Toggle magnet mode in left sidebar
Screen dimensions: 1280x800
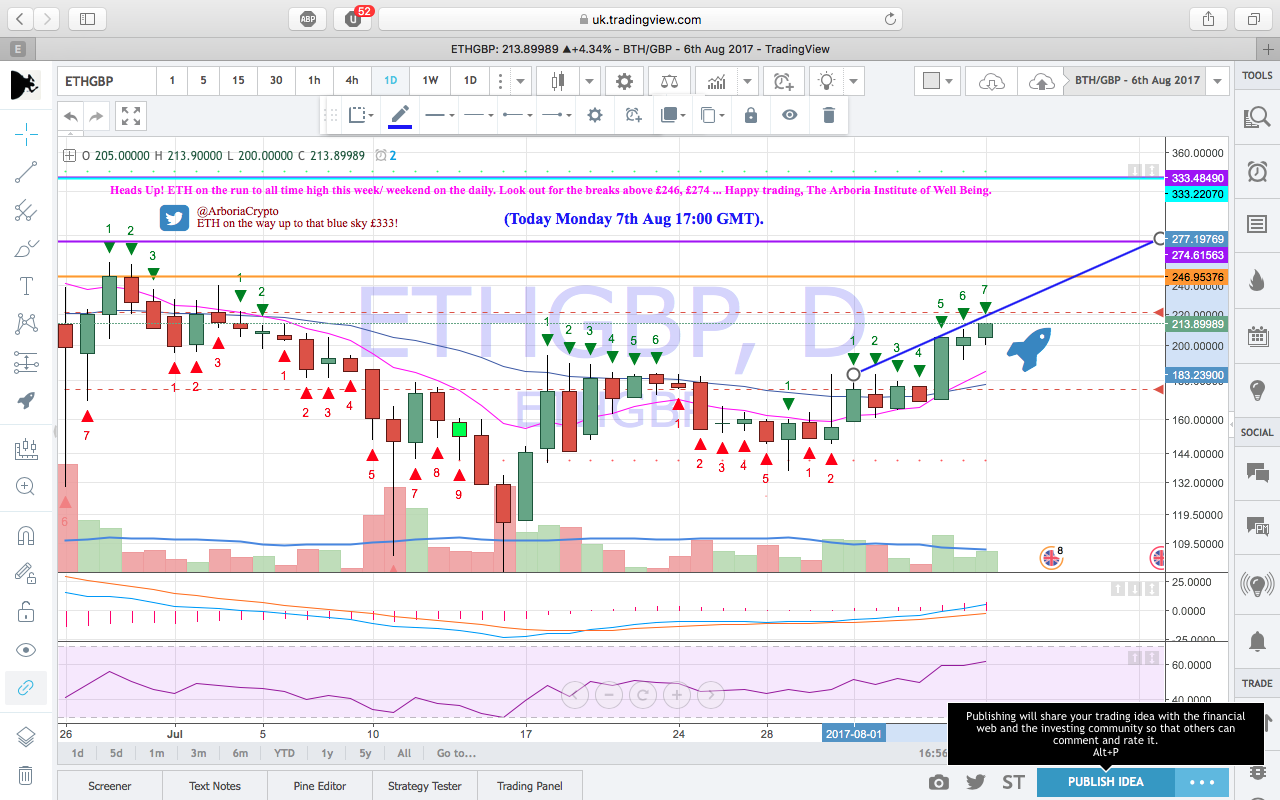point(26,536)
